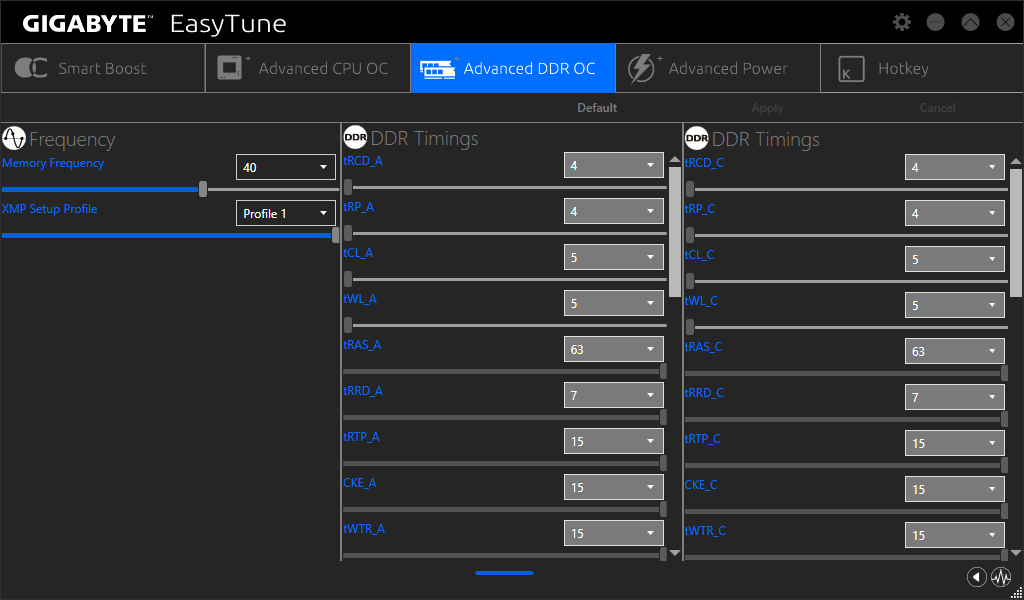The width and height of the screenshot is (1024, 600).
Task: Open the tWTR_C dropdown
Action: [x=955, y=535]
